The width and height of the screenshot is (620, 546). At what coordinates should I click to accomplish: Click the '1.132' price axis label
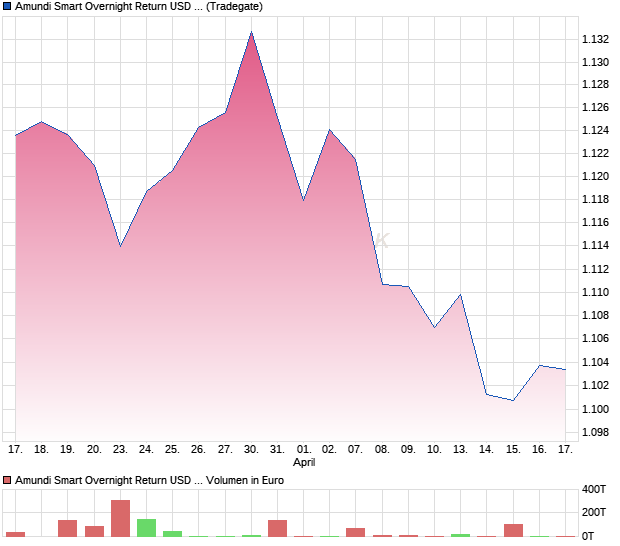(x=595, y=39)
